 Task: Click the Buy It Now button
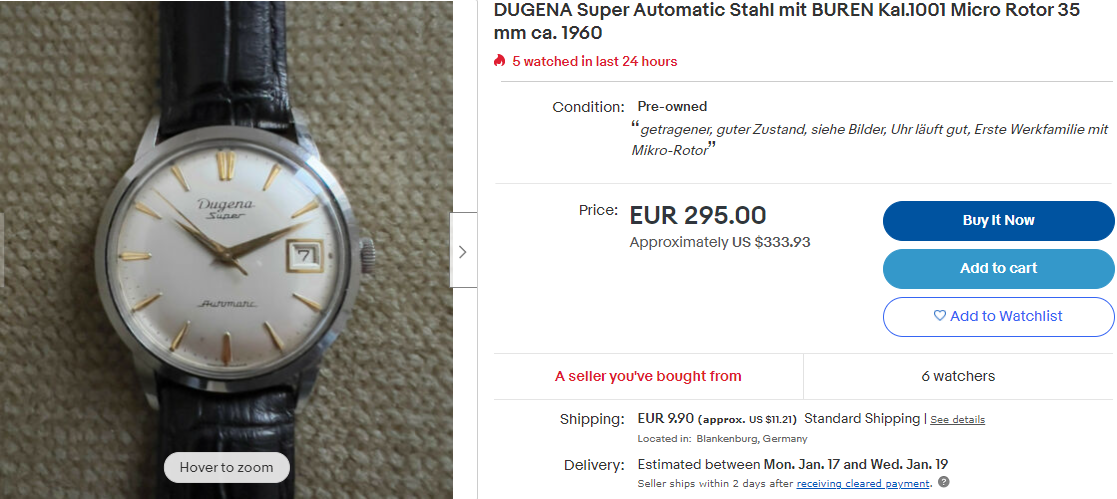coord(999,221)
